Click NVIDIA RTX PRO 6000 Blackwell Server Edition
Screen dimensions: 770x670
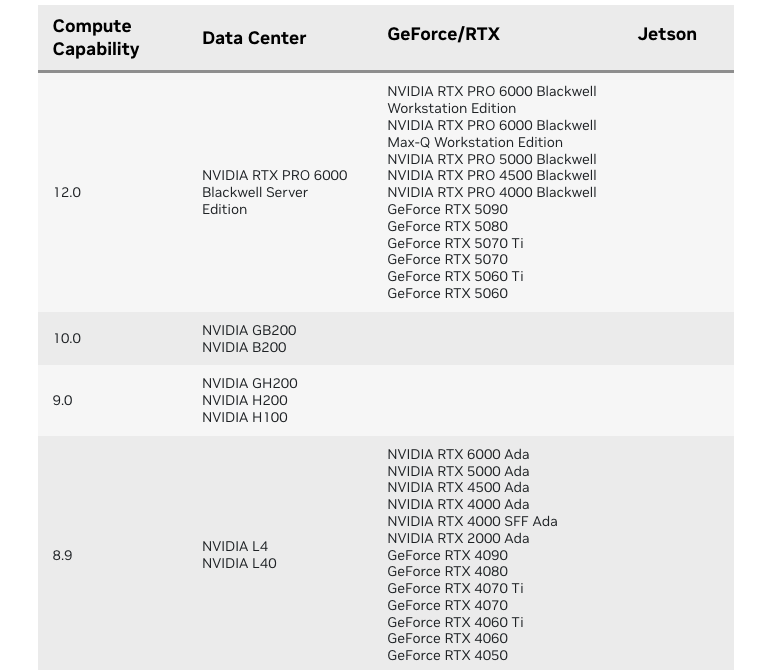click(x=274, y=192)
